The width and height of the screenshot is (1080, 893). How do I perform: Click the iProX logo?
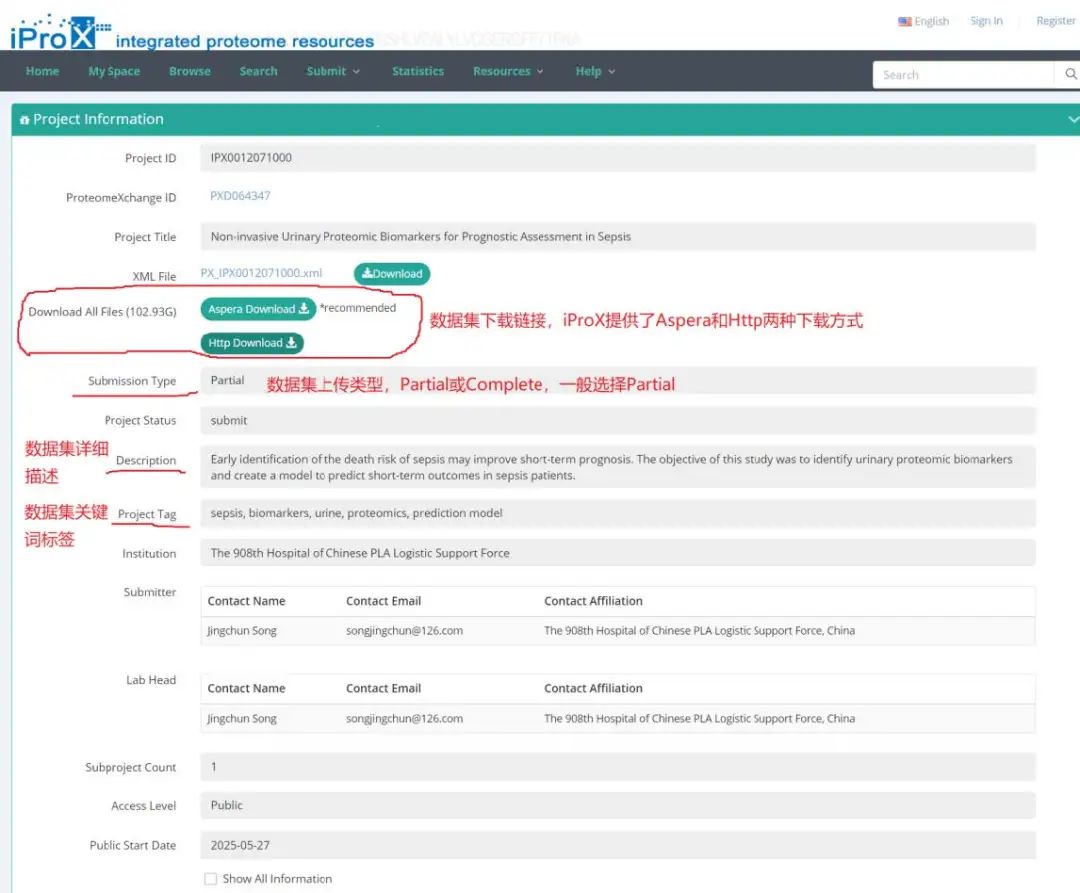(61, 32)
